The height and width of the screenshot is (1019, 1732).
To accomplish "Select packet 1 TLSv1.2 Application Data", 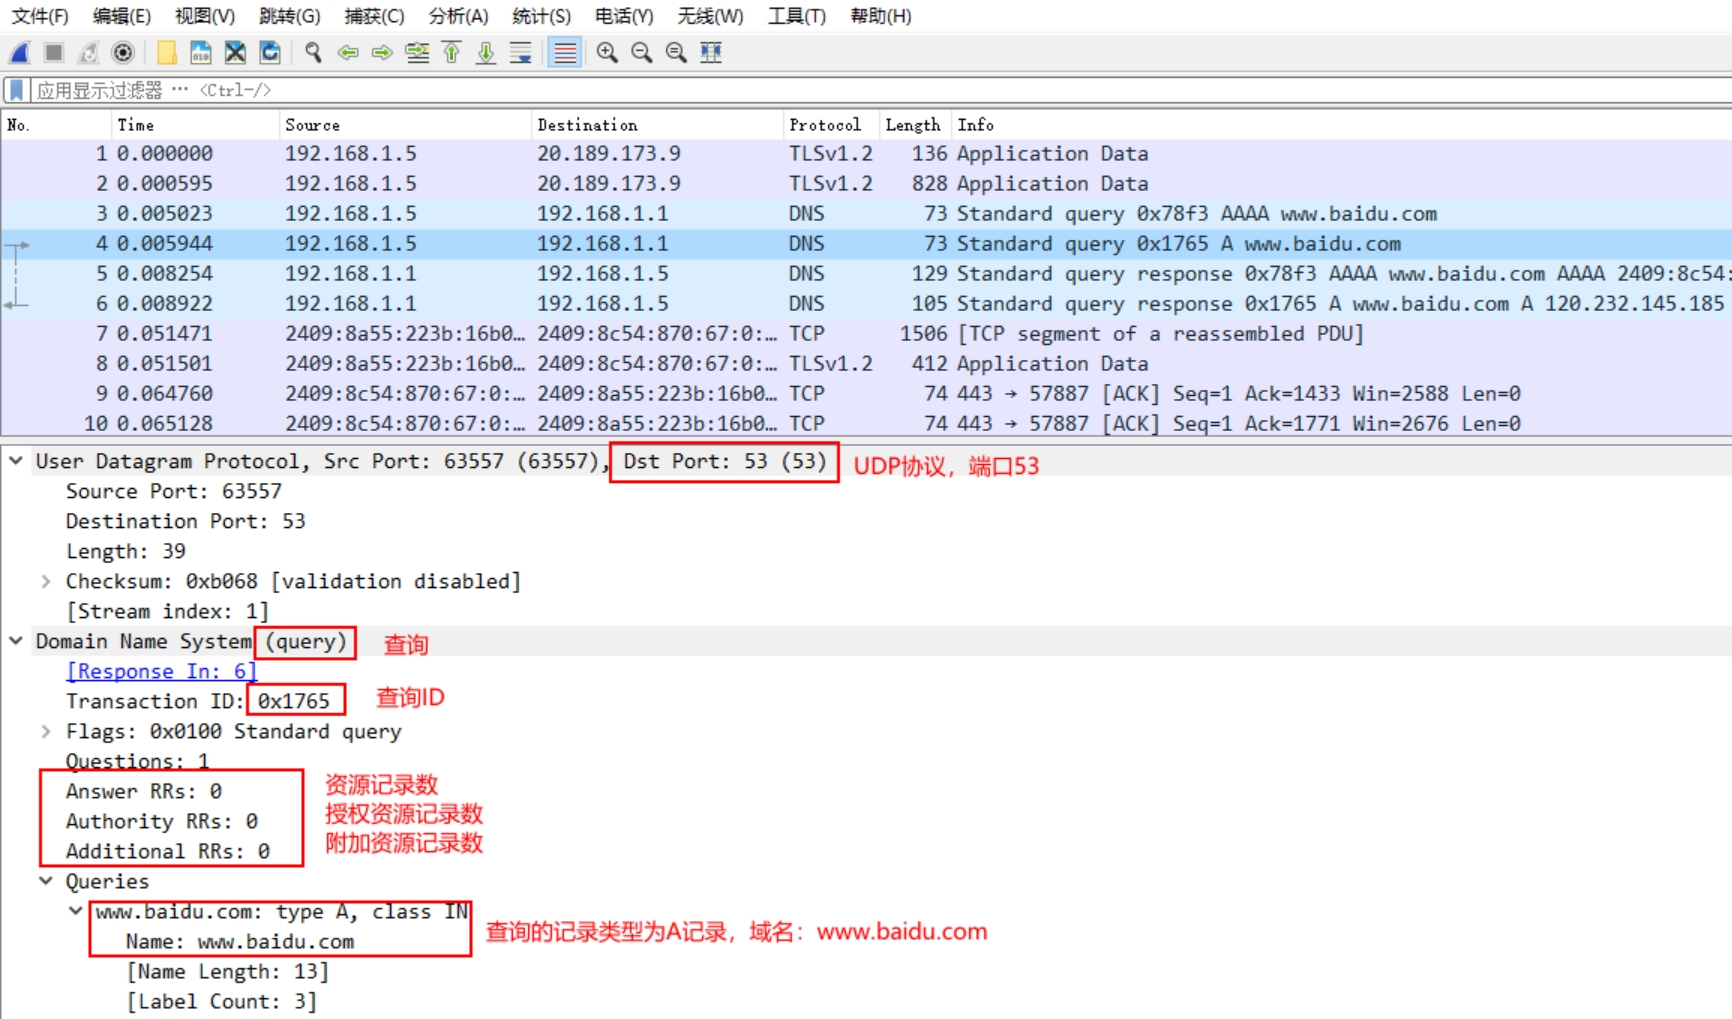I will (x=866, y=153).
